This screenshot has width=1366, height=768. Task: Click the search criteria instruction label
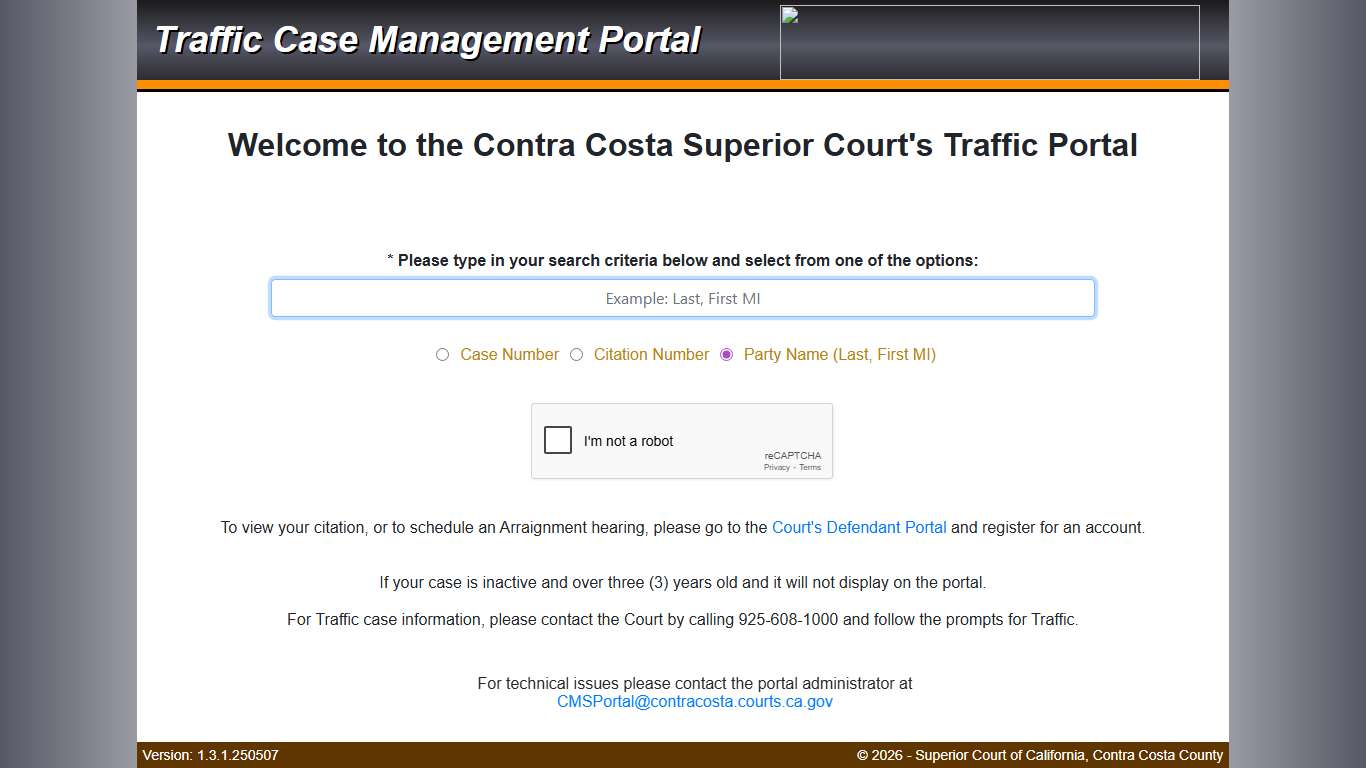click(683, 260)
